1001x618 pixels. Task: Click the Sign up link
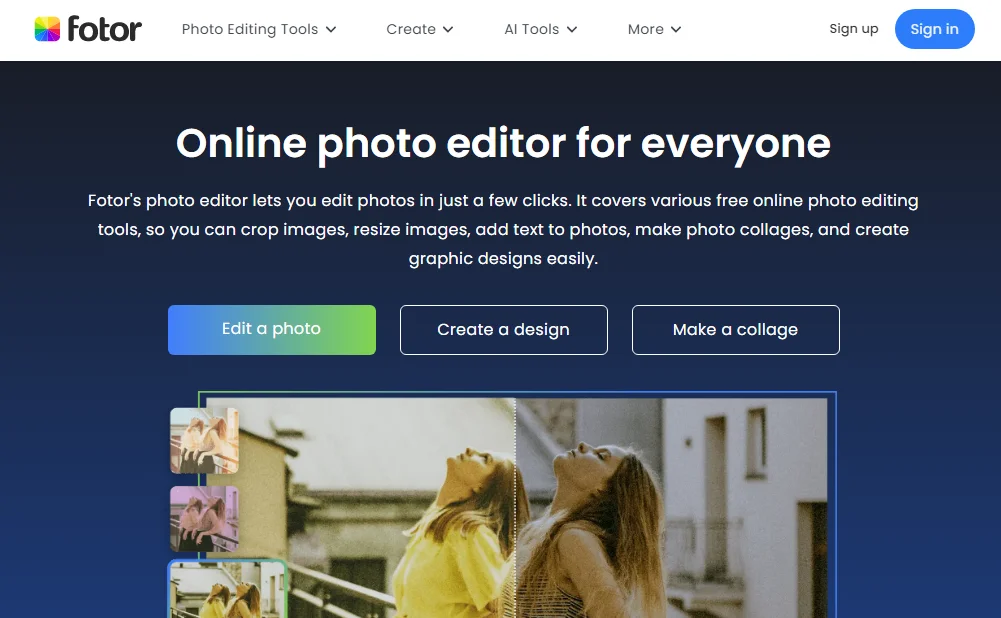pos(853,29)
